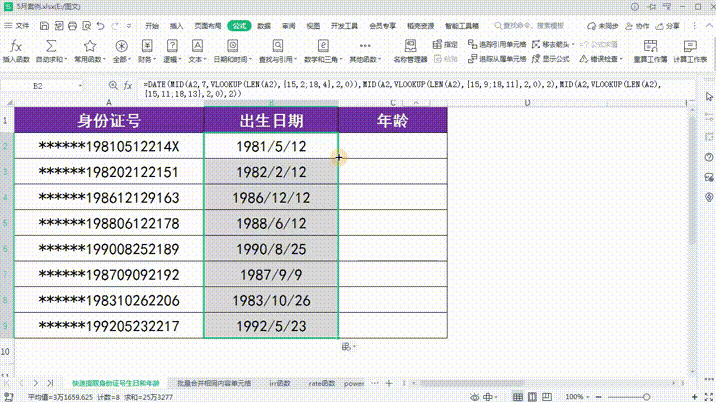The width and height of the screenshot is (716, 402).
Task: Click the Insert Function (插入函数) fx icon
Action: pyautogui.click(x=16, y=46)
